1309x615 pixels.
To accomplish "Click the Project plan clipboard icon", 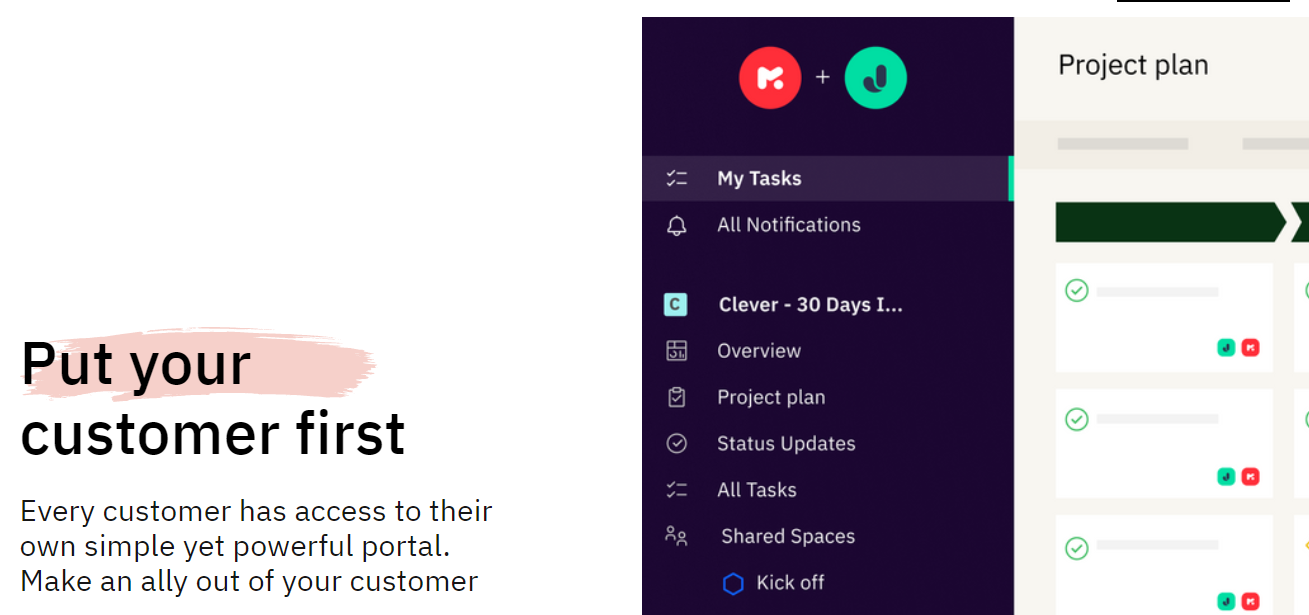I will [676, 396].
